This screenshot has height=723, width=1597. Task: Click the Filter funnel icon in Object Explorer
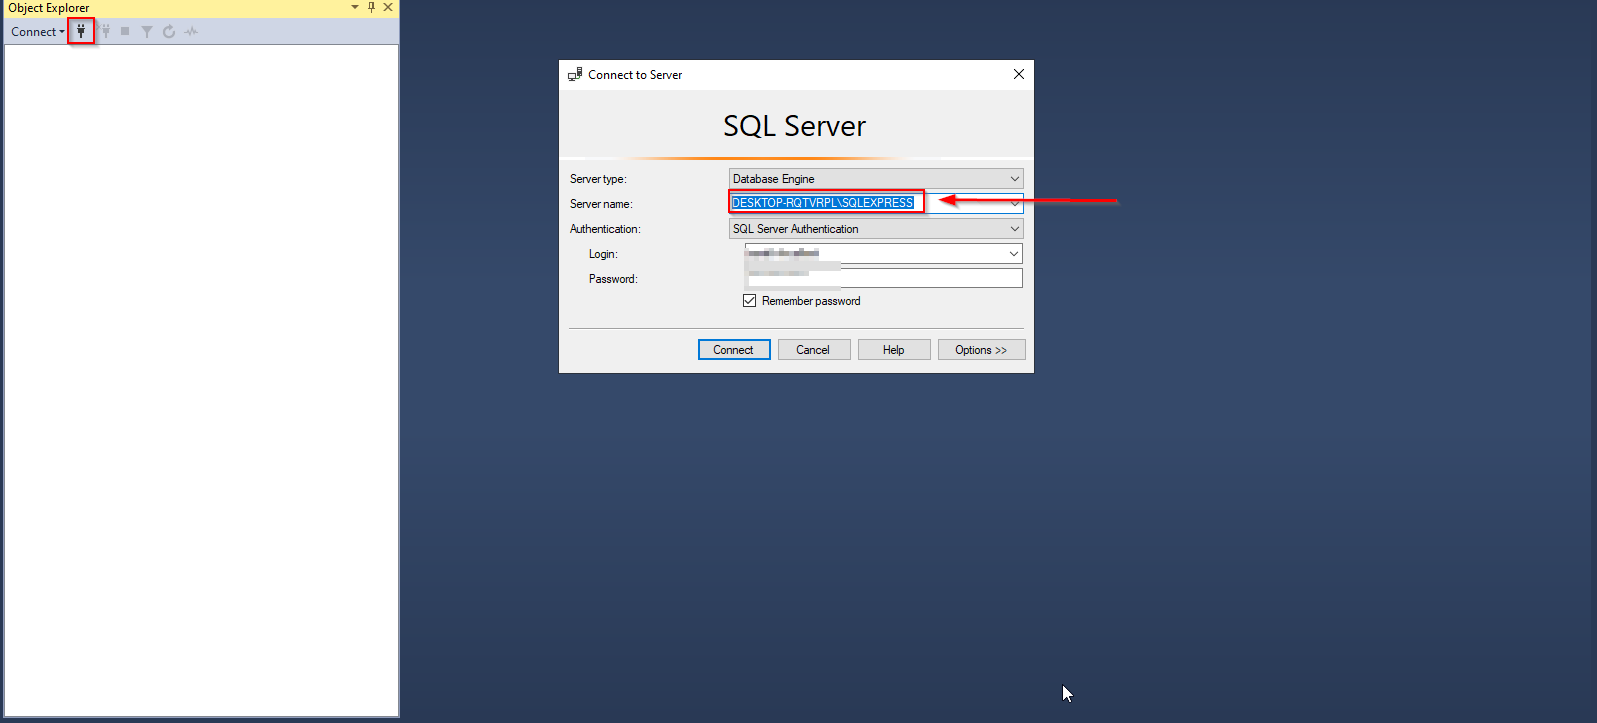[x=147, y=31]
